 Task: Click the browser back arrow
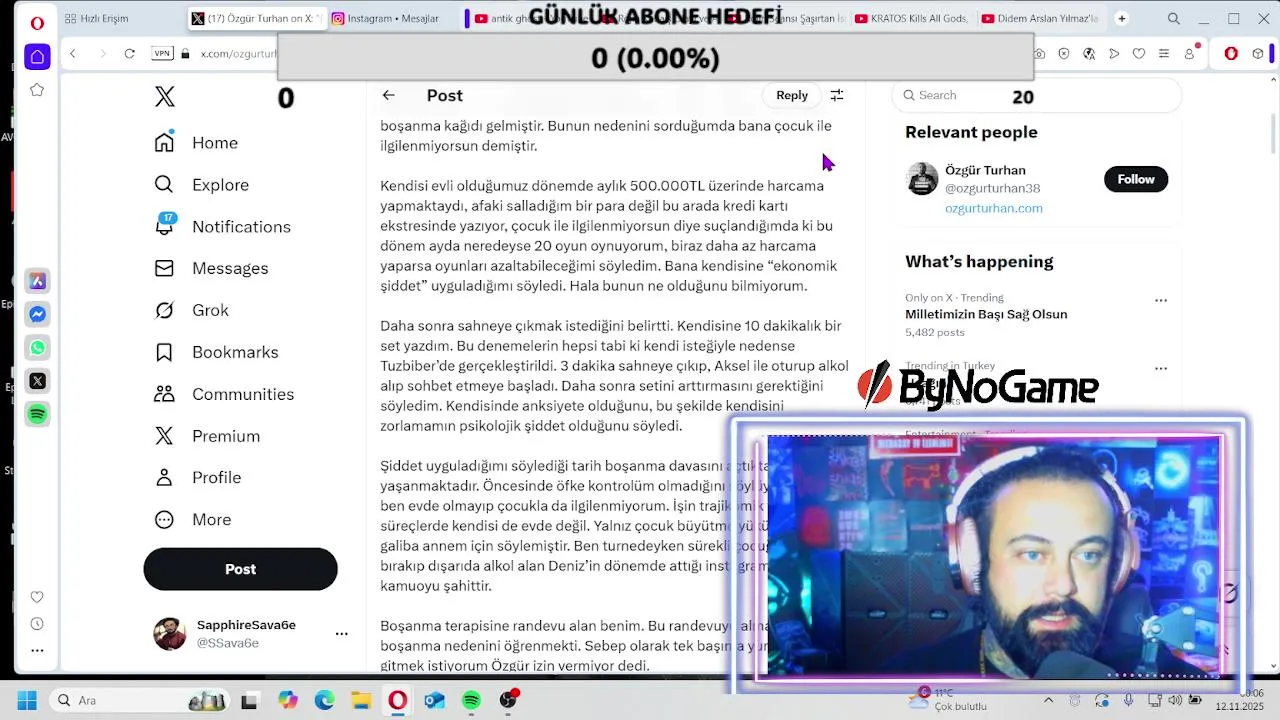point(72,53)
